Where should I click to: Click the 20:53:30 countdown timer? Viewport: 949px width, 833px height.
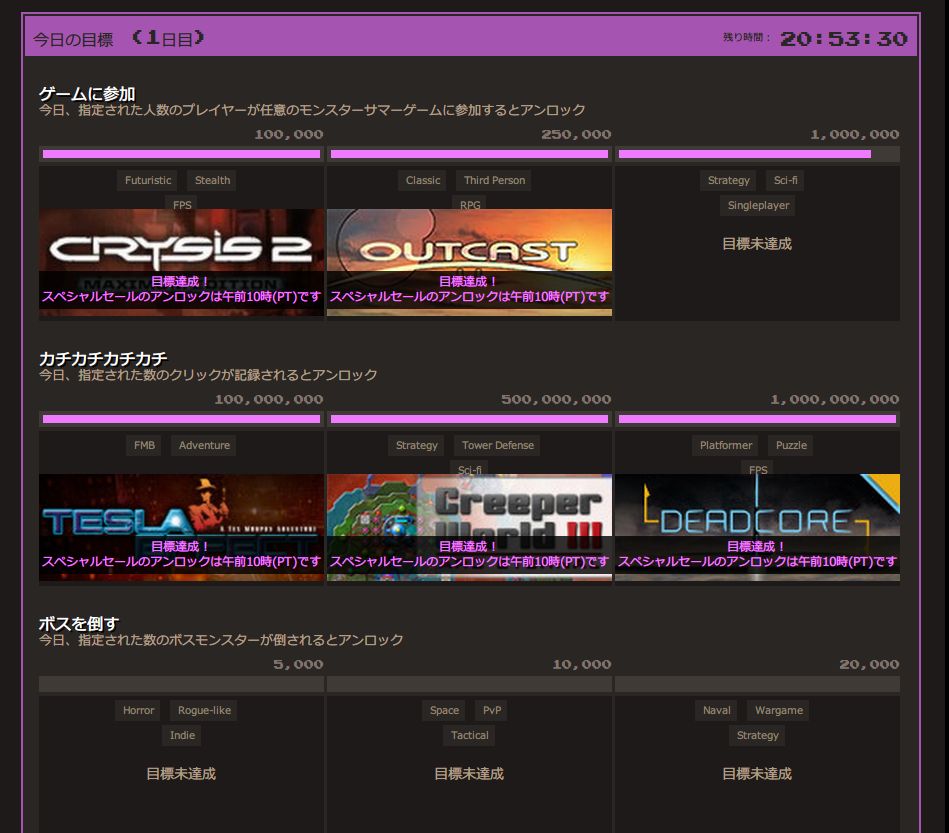(844, 39)
